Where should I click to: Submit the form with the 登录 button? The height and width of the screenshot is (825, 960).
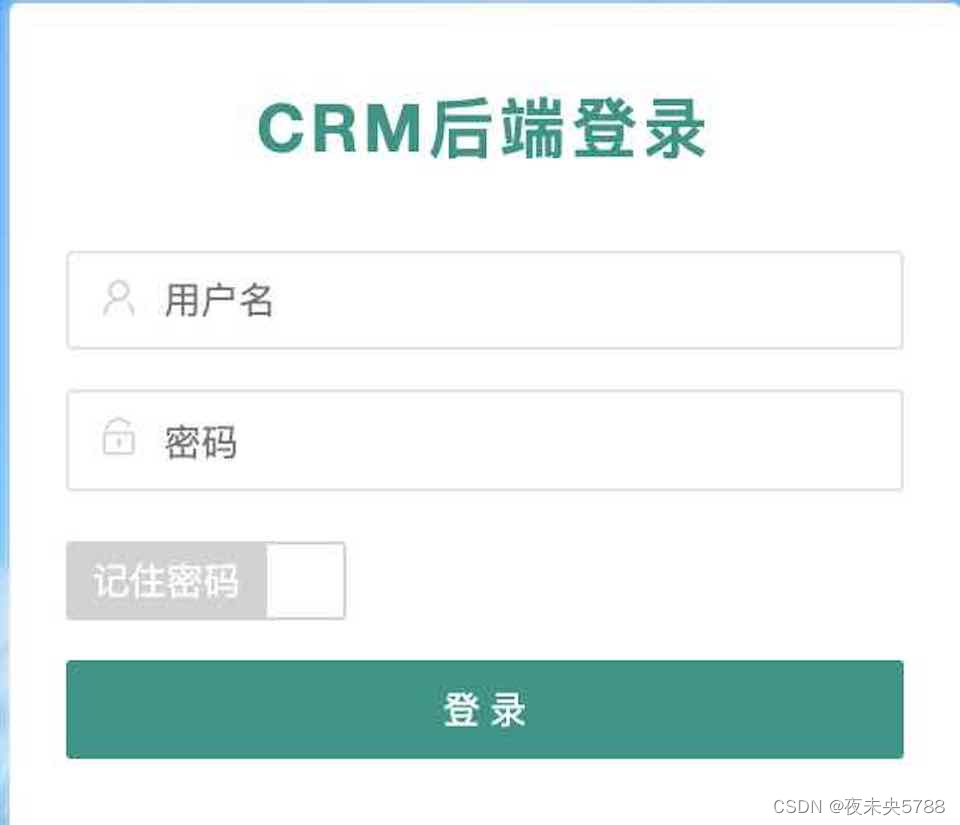pos(484,709)
